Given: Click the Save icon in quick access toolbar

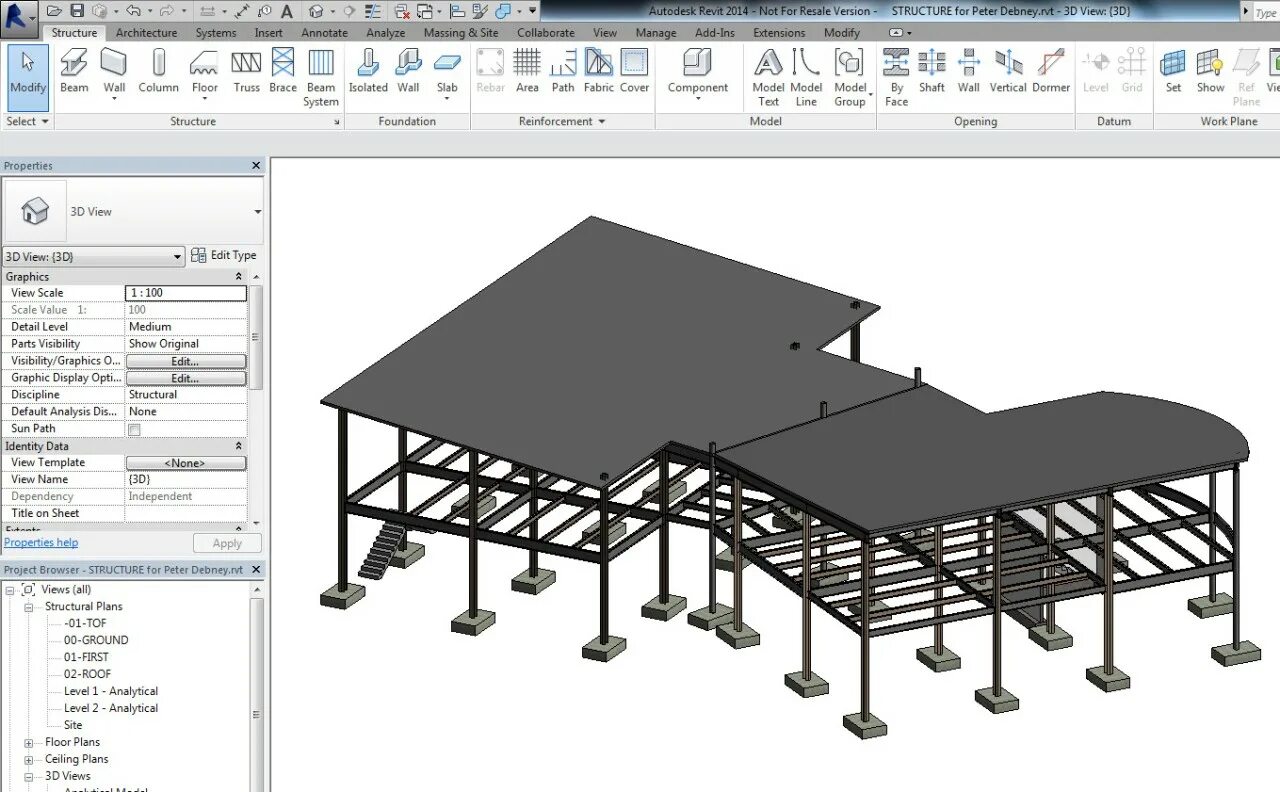Looking at the screenshot, I should click(77, 11).
